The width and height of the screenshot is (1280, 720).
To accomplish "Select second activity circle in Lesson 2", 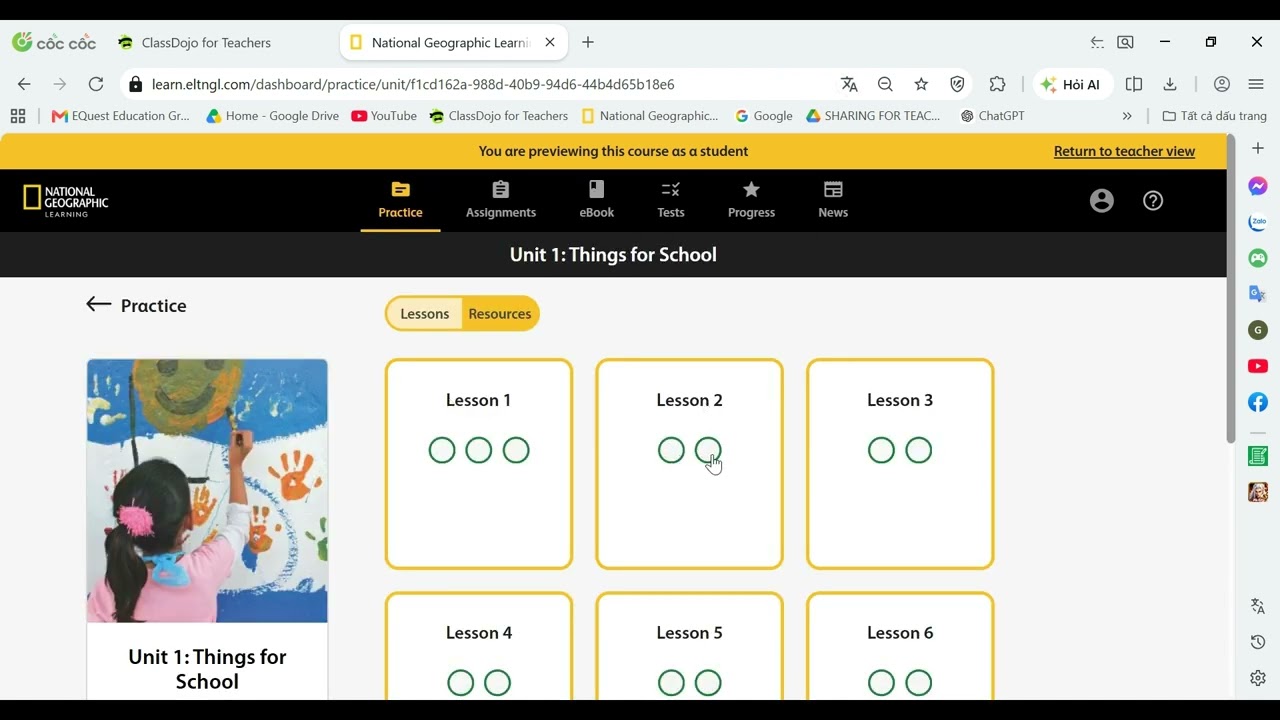I will (708, 450).
